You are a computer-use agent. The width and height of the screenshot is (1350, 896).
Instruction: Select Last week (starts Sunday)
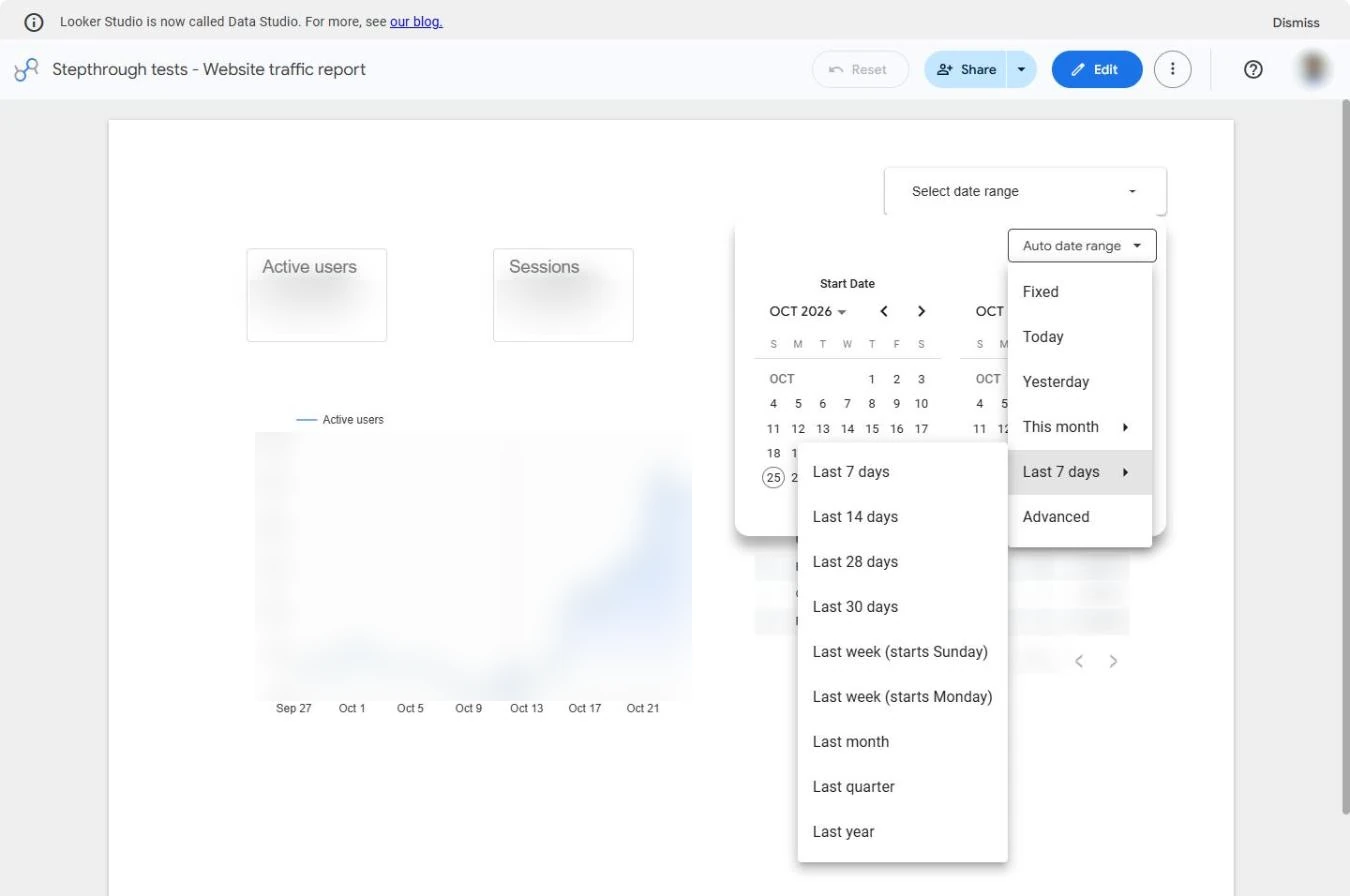point(902,652)
